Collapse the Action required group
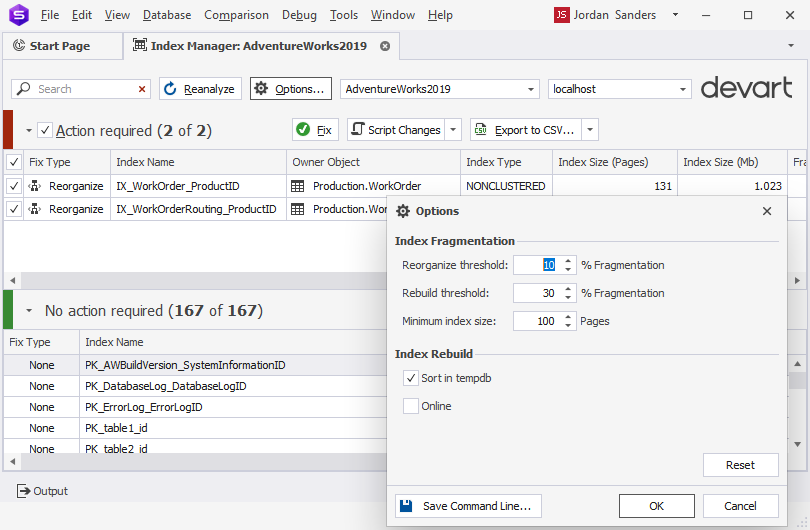810x530 pixels. 29,131
